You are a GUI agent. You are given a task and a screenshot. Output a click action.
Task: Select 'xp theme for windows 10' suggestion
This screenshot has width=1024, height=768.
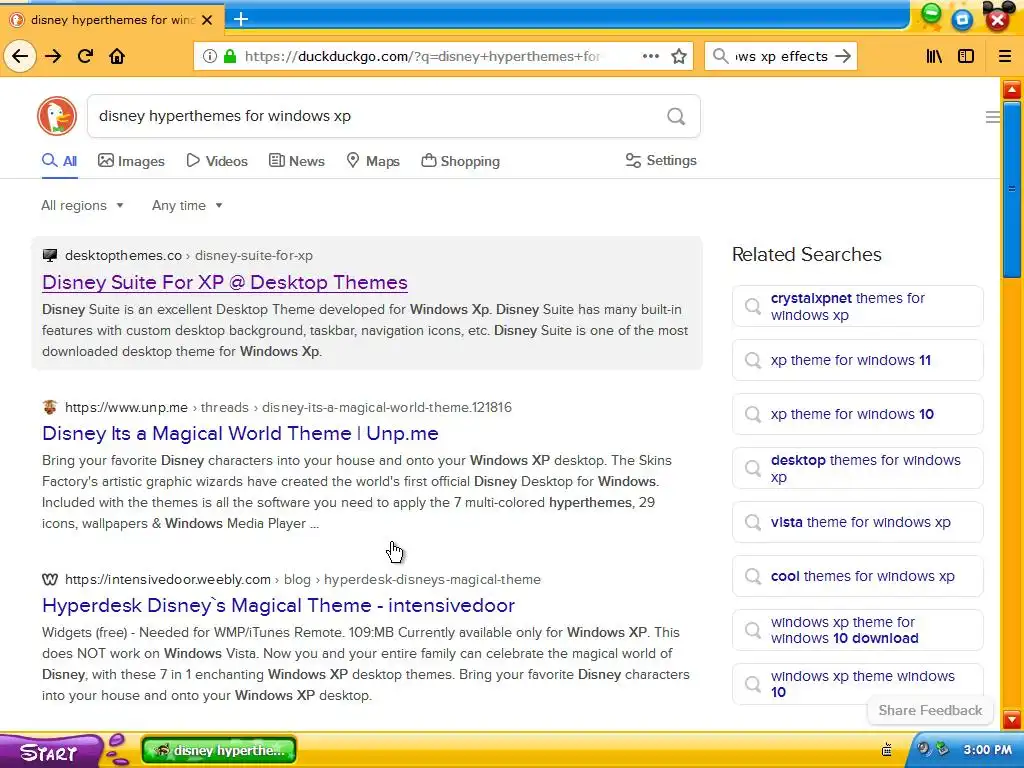(857, 414)
